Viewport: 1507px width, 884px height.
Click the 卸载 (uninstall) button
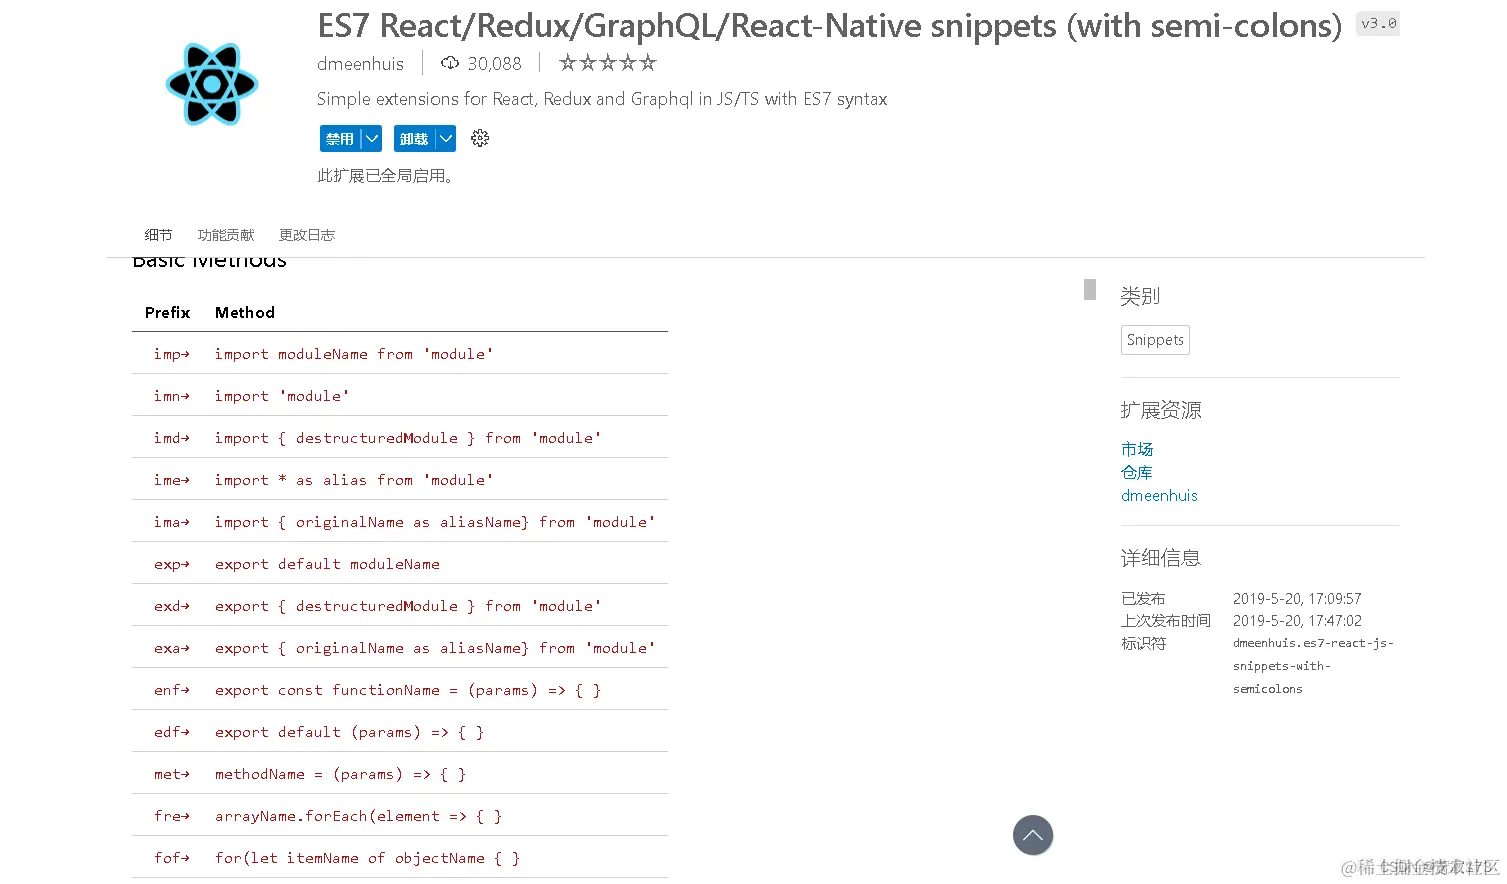click(414, 139)
